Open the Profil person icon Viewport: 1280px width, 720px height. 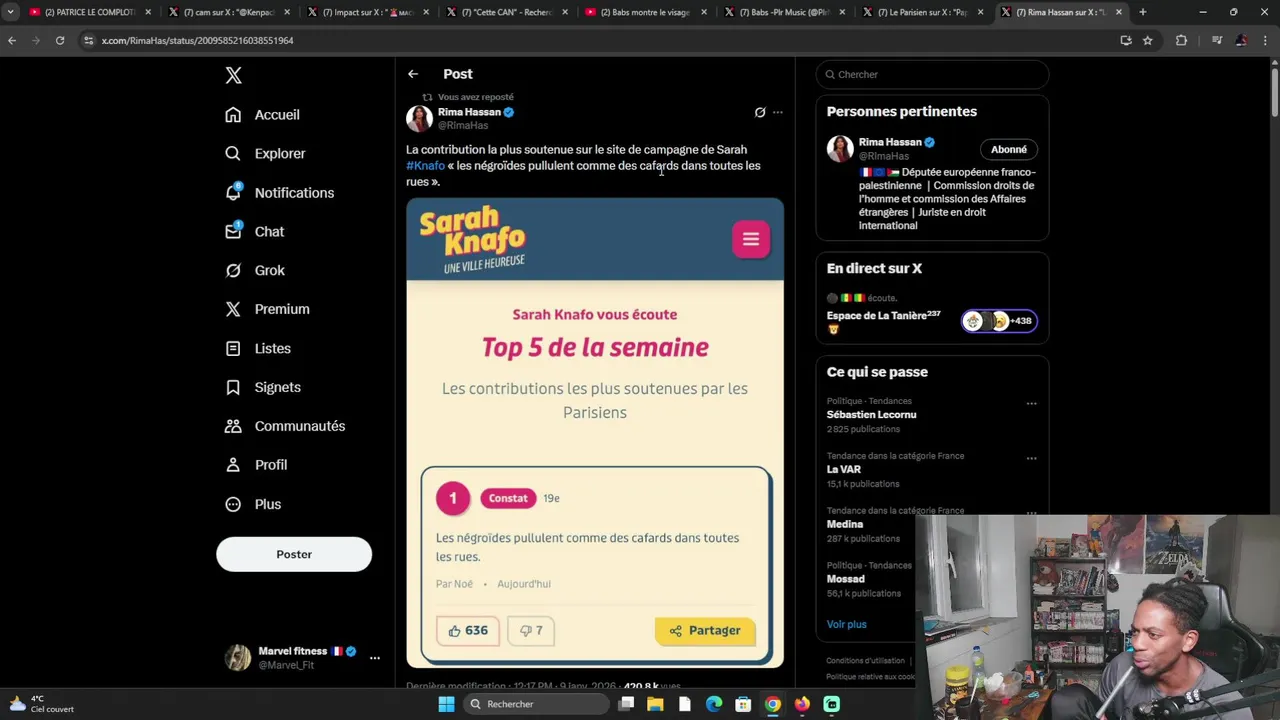tap(233, 465)
